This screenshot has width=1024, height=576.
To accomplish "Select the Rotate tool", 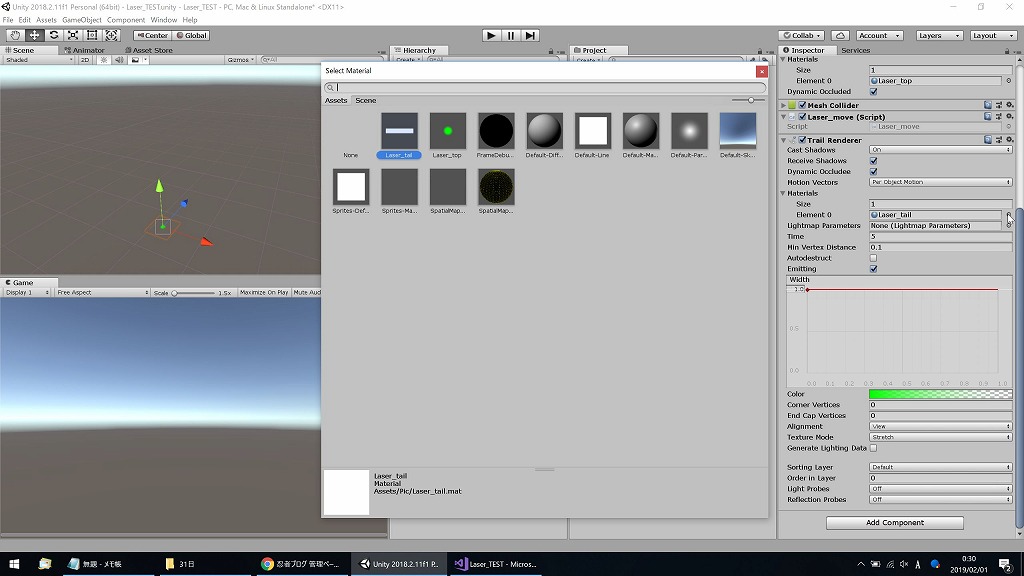I will pos(54,35).
